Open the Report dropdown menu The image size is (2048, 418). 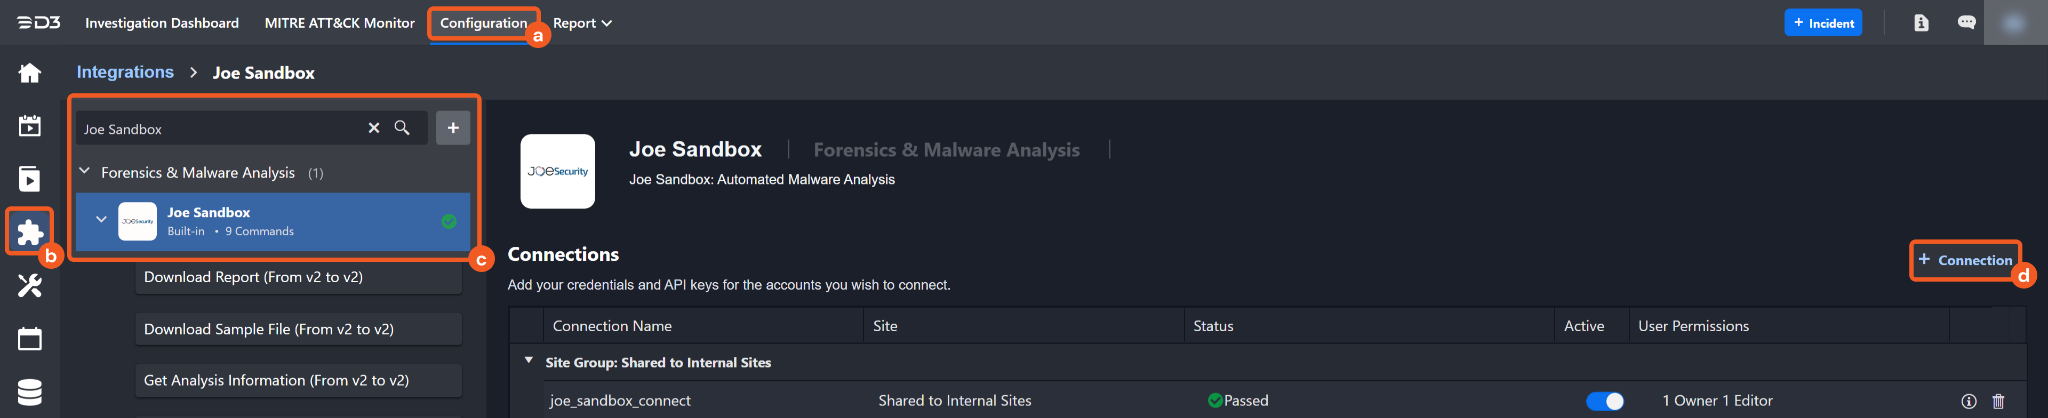(x=582, y=23)
